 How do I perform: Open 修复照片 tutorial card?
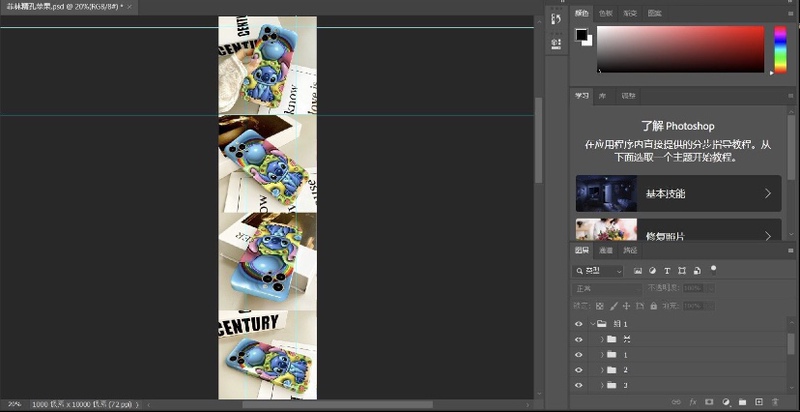click(x=678, y=229)
